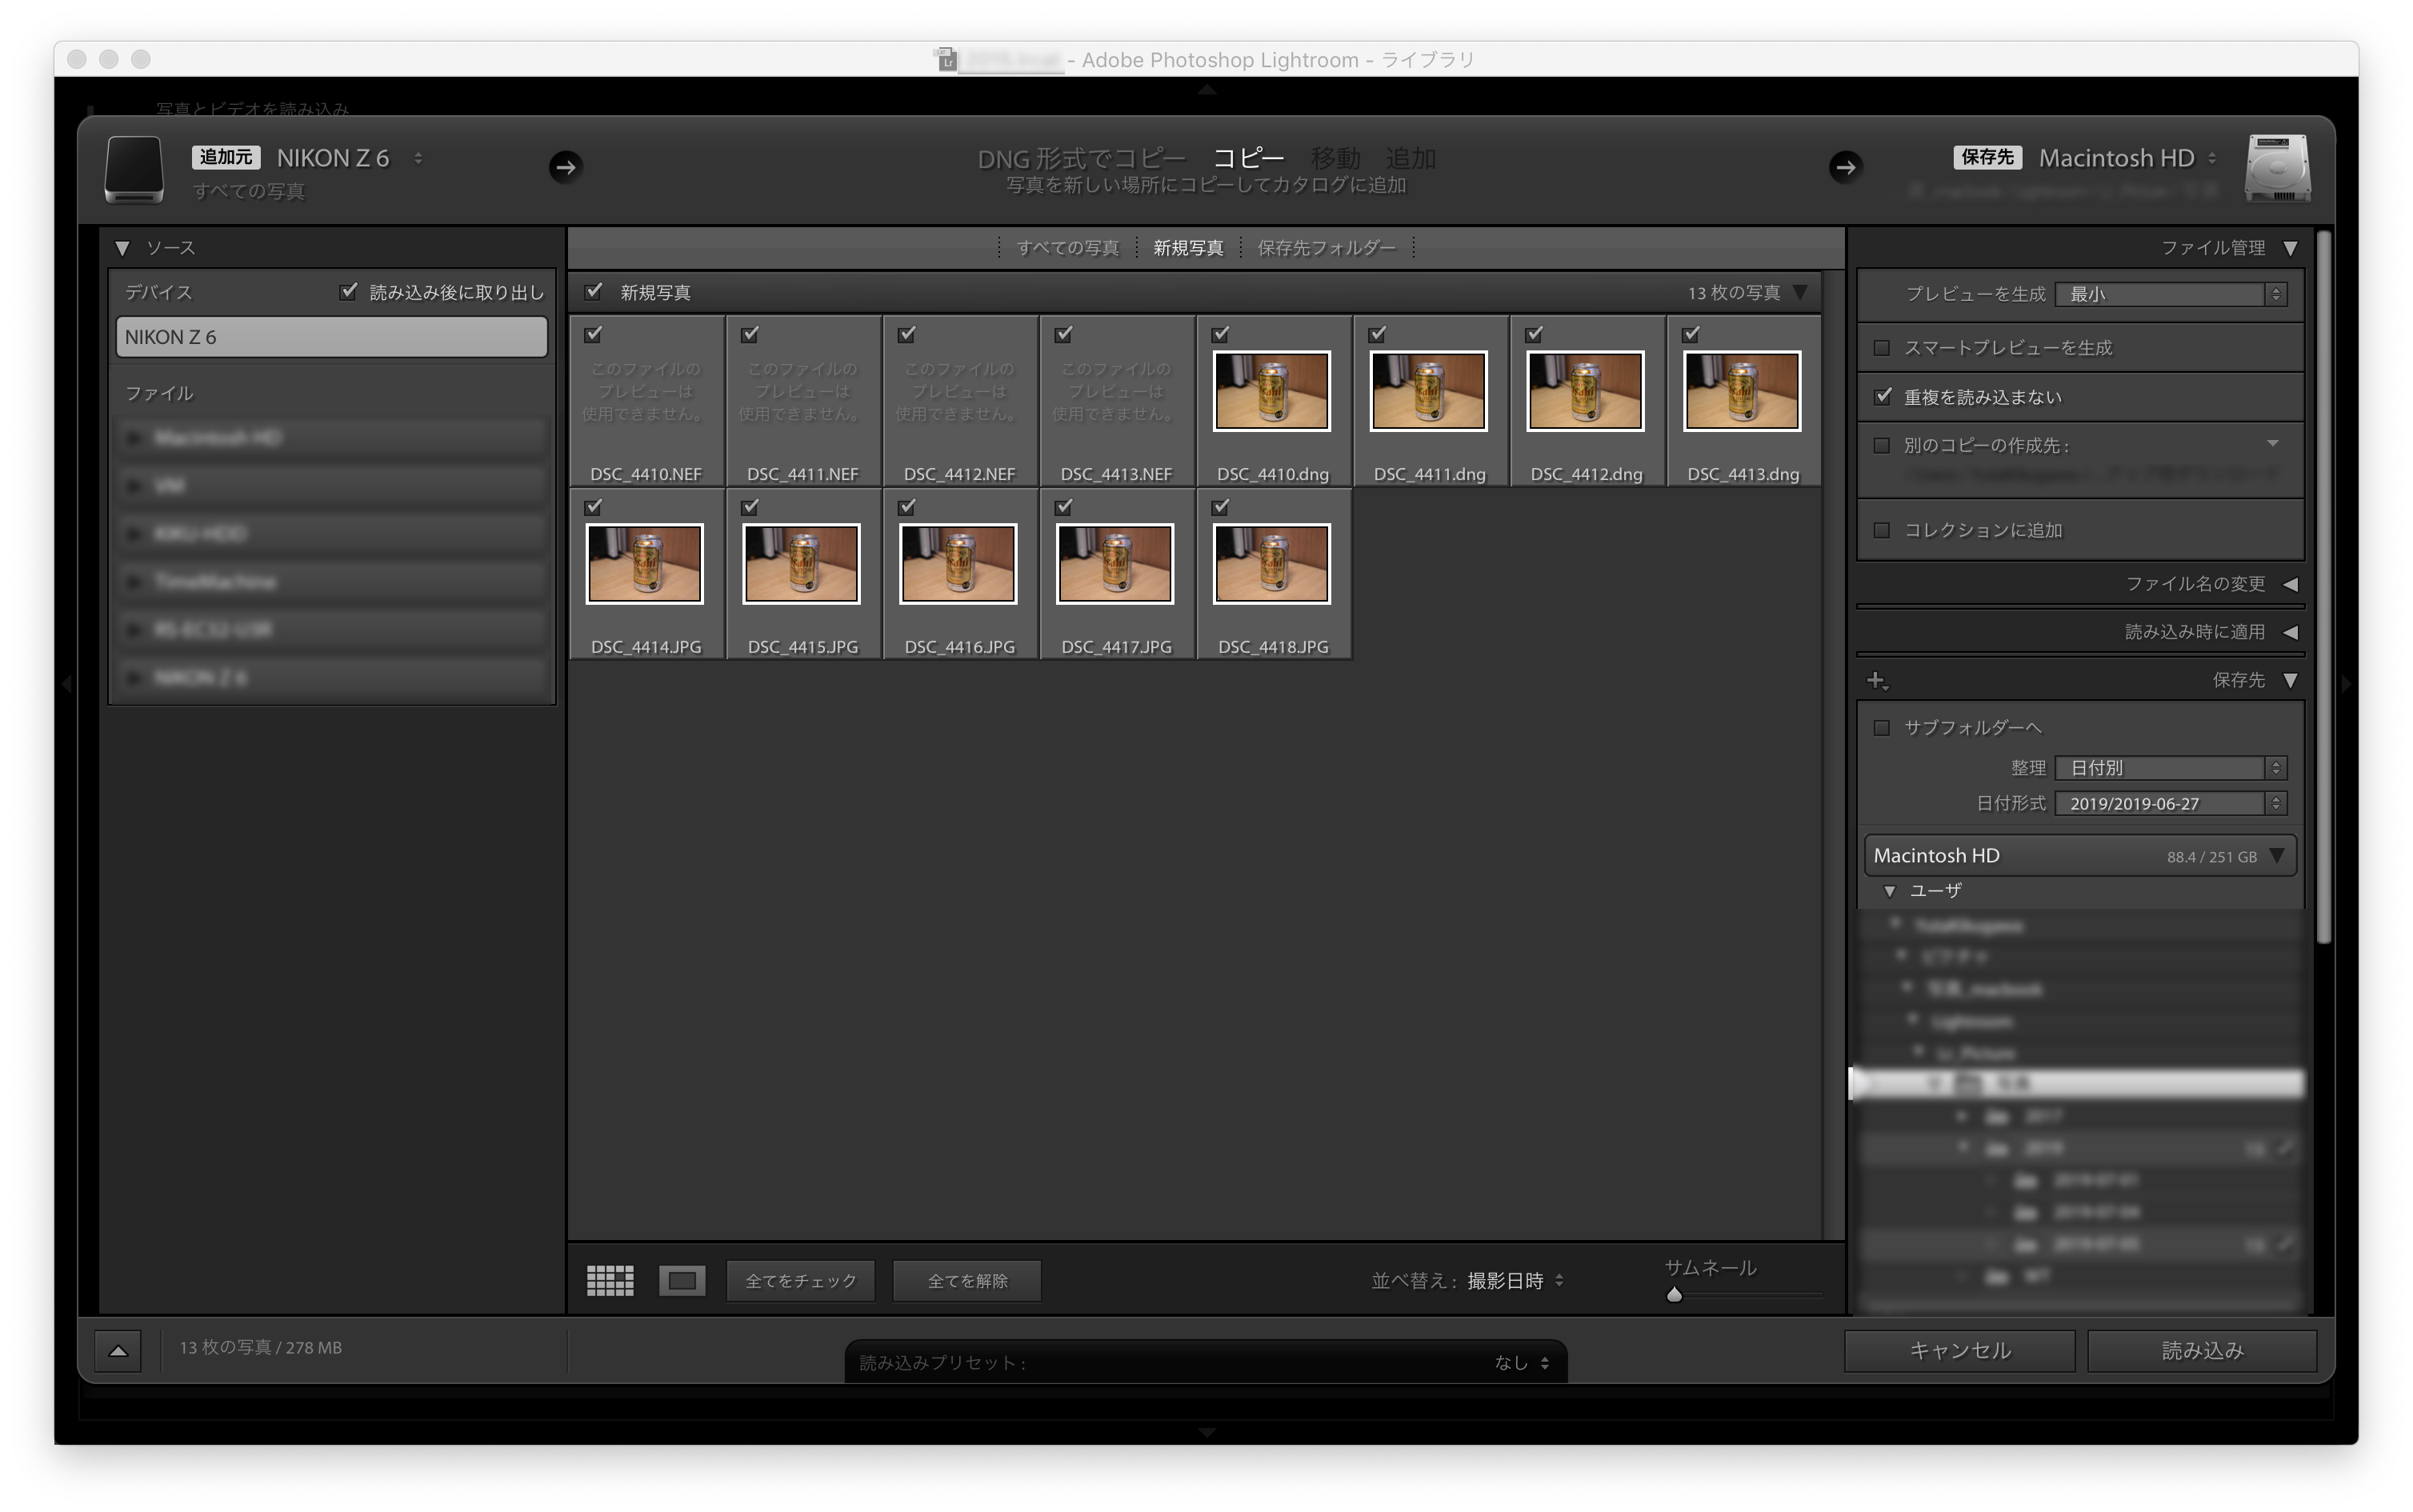
Task: Open the 日付形式 dropdown
Action: 2170,804
